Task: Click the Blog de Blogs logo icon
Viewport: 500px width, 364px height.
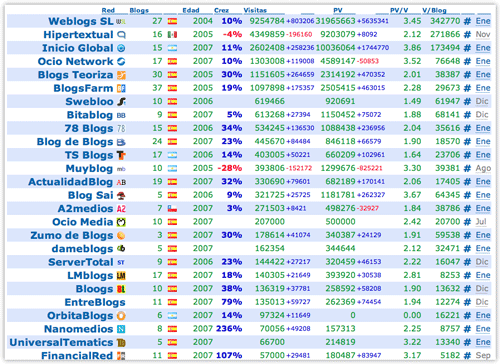Action: coord(121,142)
